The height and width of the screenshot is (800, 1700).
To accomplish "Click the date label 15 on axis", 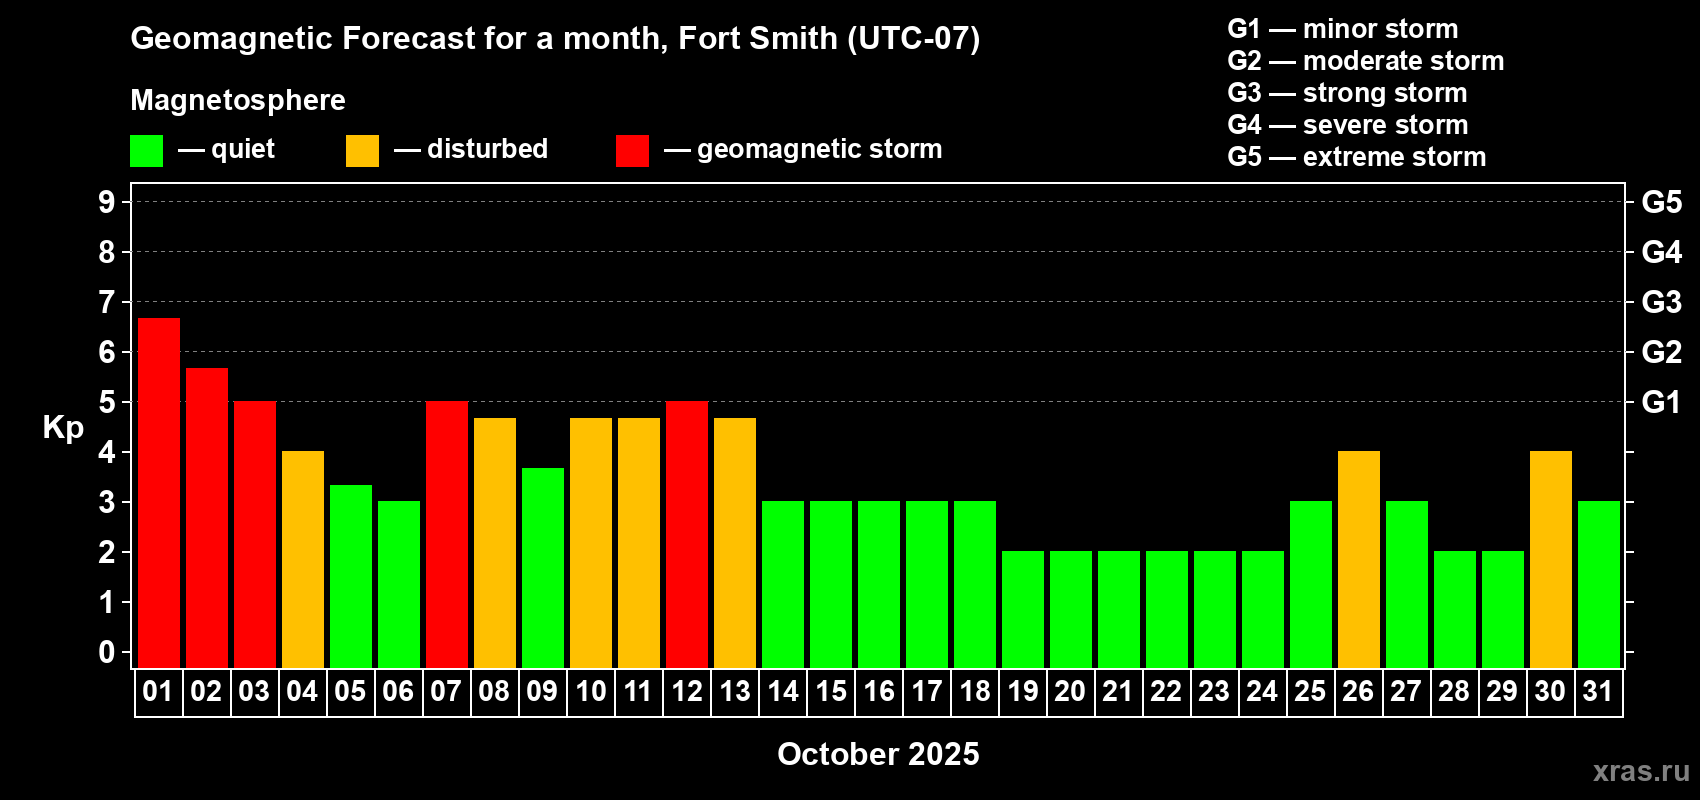I will tap(831, 692).
